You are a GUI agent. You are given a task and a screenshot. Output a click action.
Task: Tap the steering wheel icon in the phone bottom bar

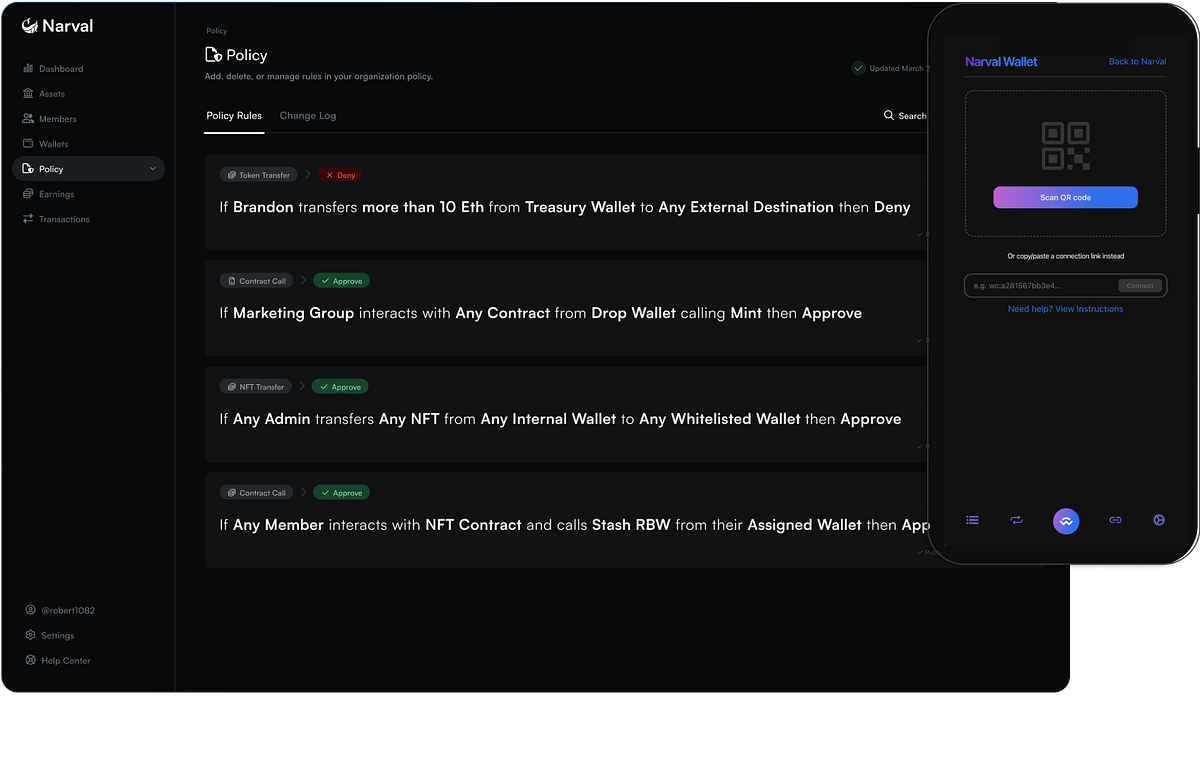(x=1159, y=520)
